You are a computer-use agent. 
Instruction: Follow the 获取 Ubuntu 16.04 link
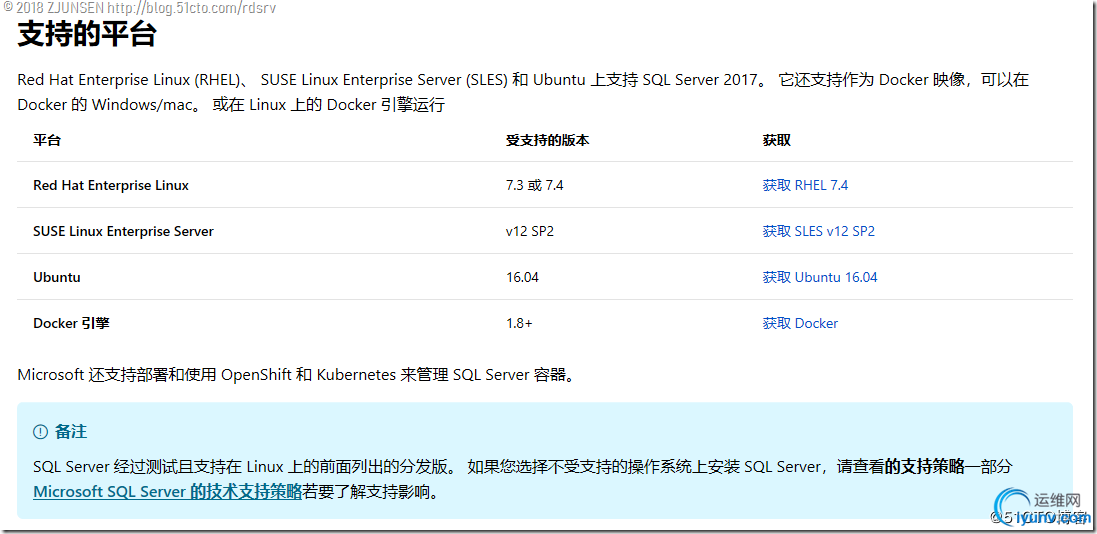coord(820,277)
